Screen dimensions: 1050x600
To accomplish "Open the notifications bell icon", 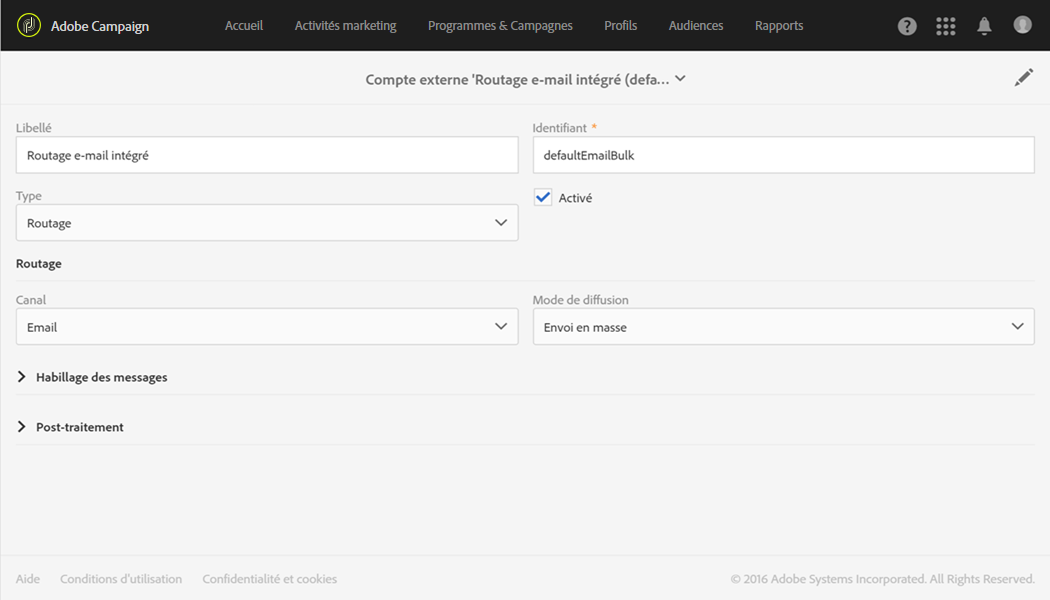I will pos(984,26).
